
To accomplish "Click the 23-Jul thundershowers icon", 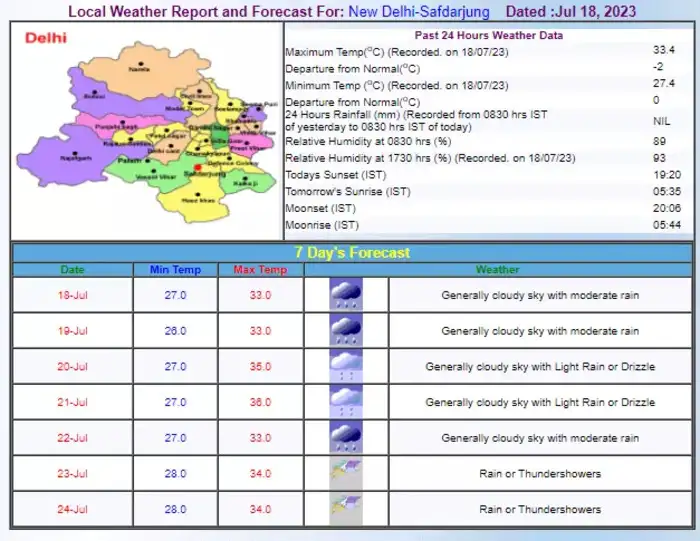I will [x=346, y=473].
